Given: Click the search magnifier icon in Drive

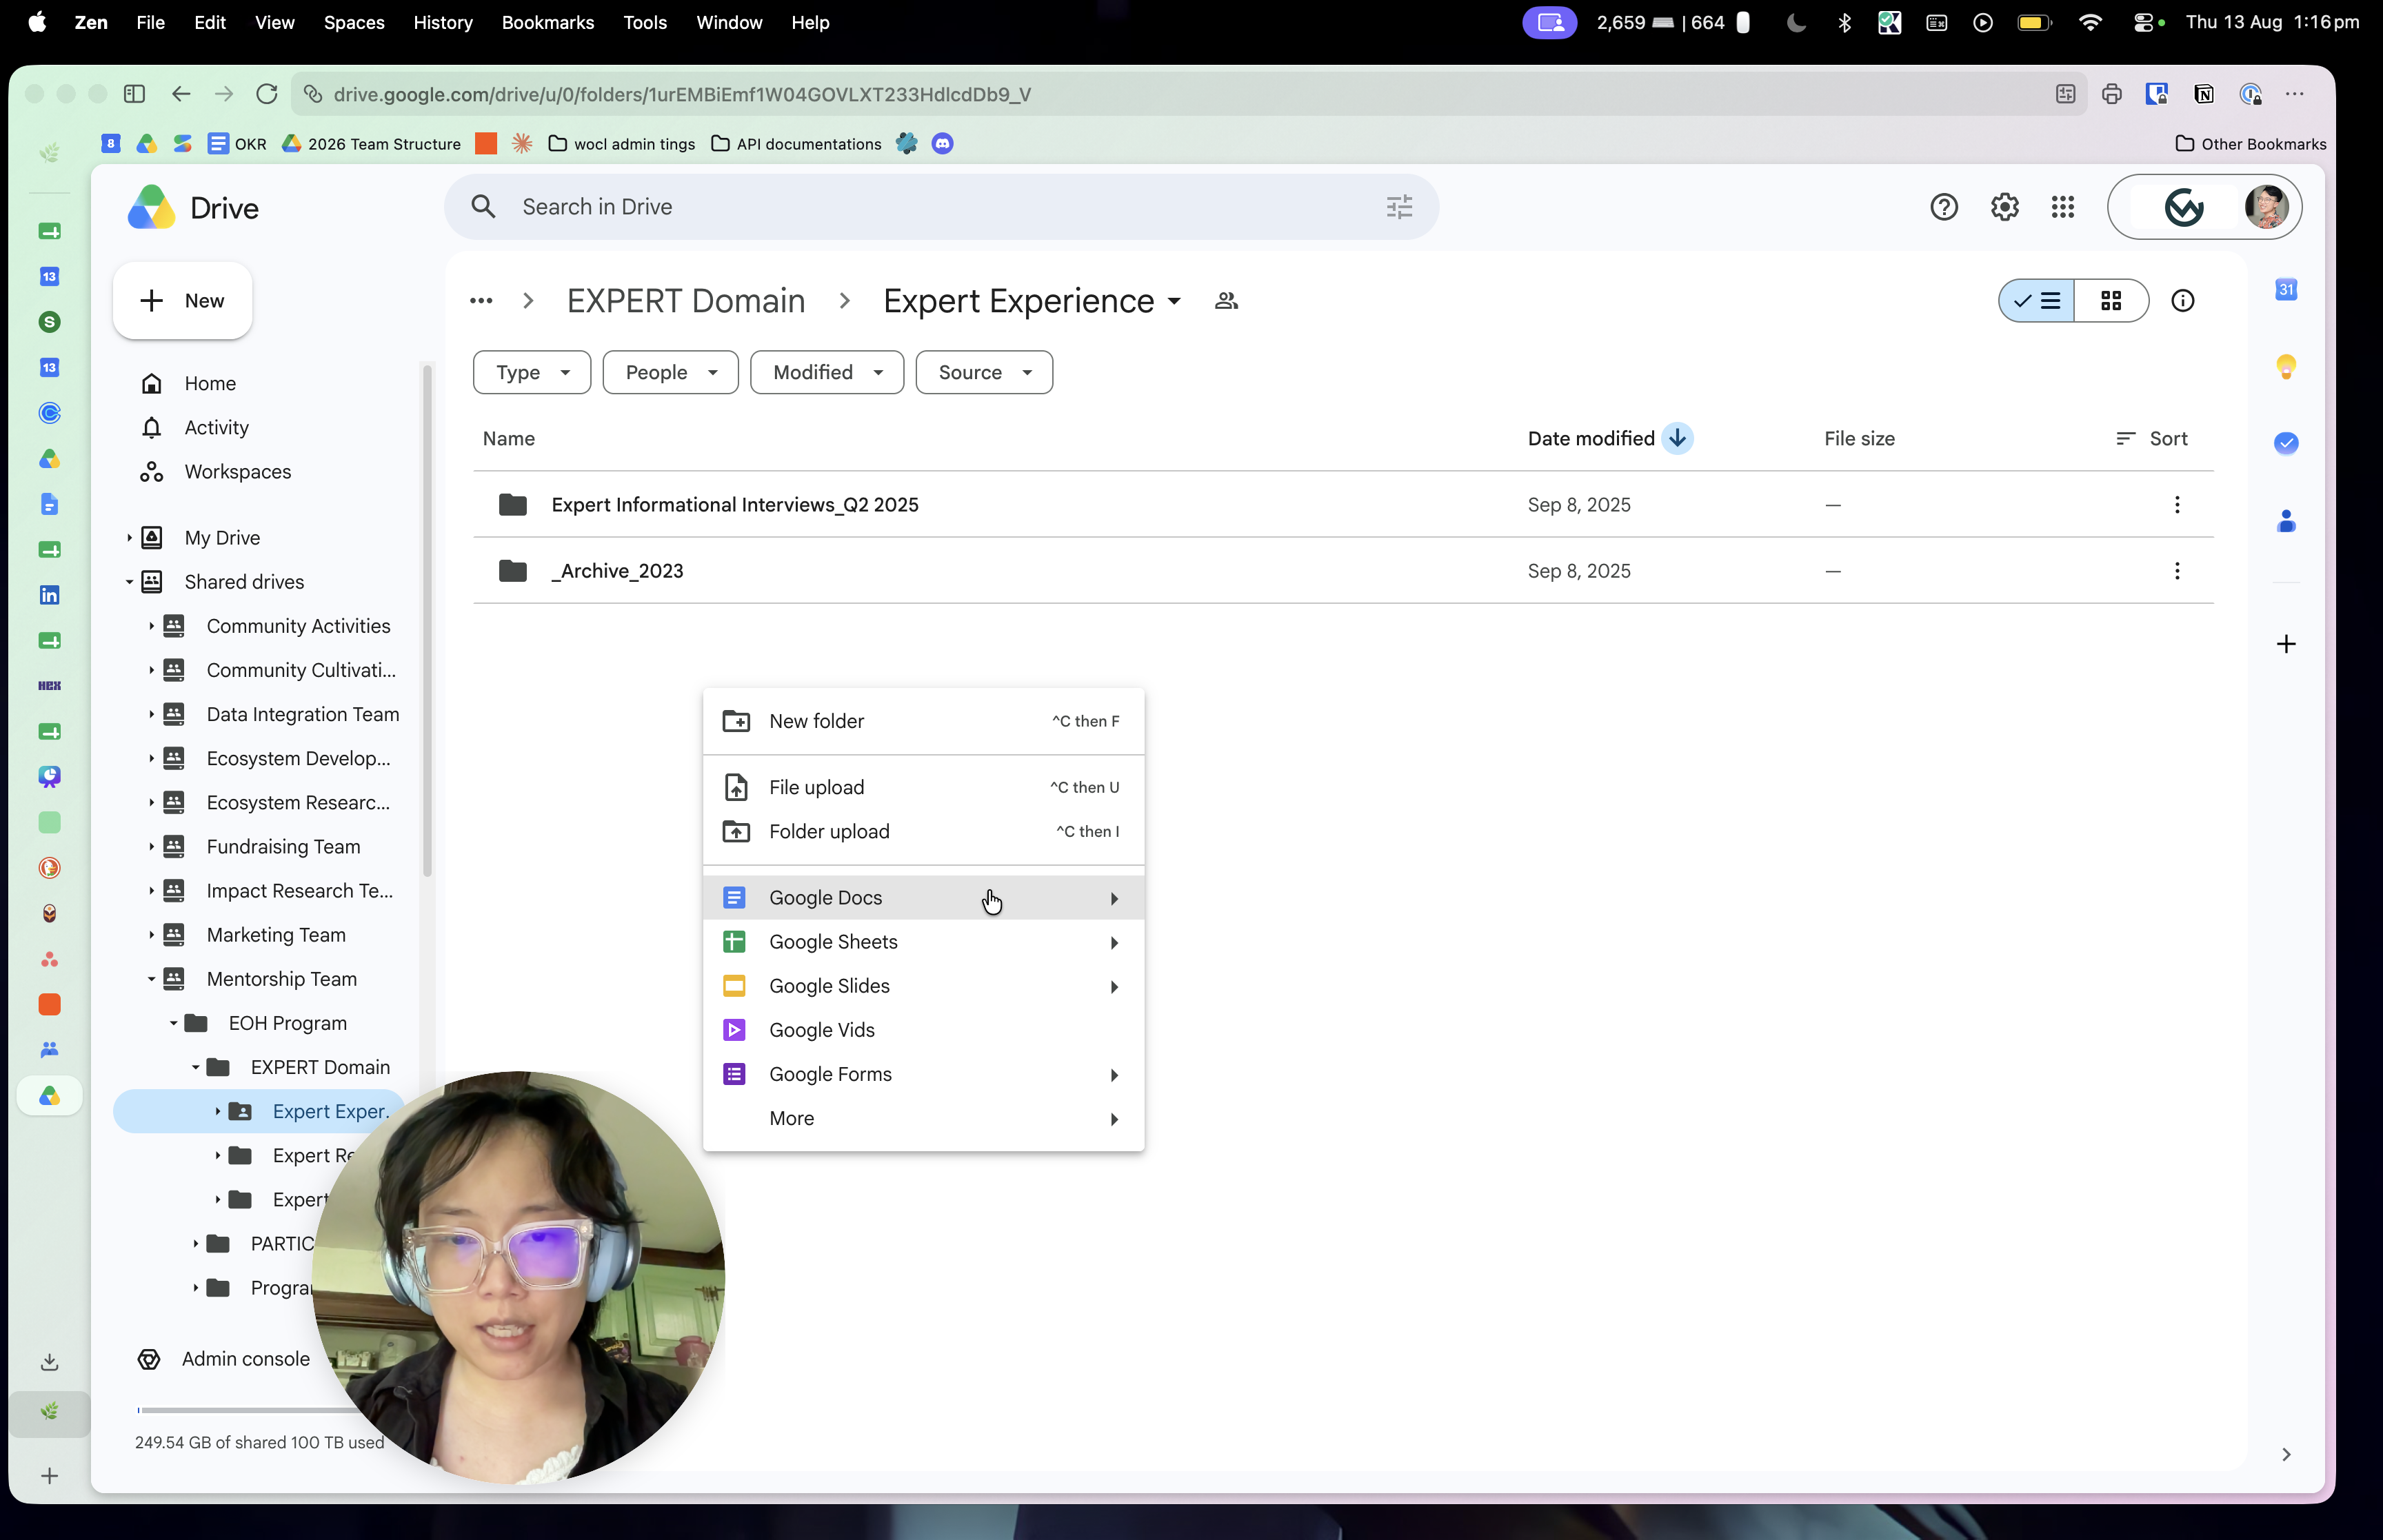Looking at the screenshot, I should (x=484, y=207).
